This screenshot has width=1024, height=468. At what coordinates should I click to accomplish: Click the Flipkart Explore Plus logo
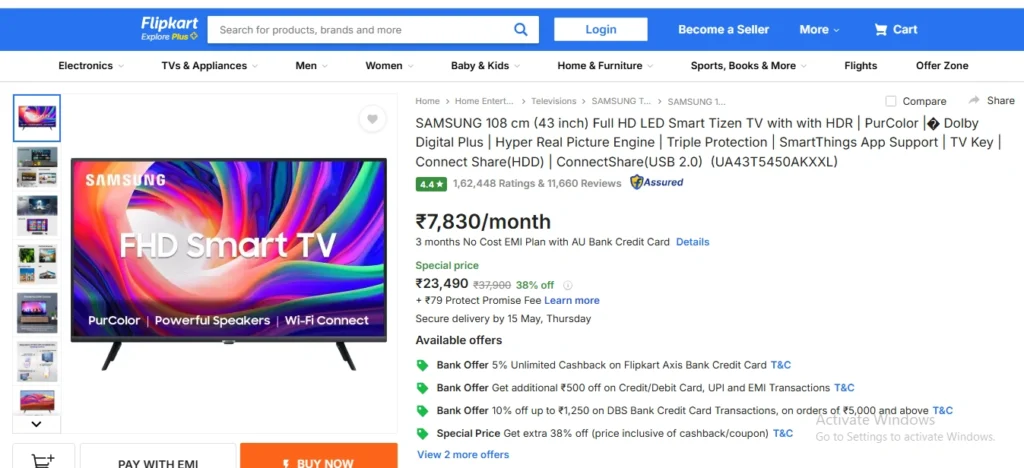tap(169, 29)
